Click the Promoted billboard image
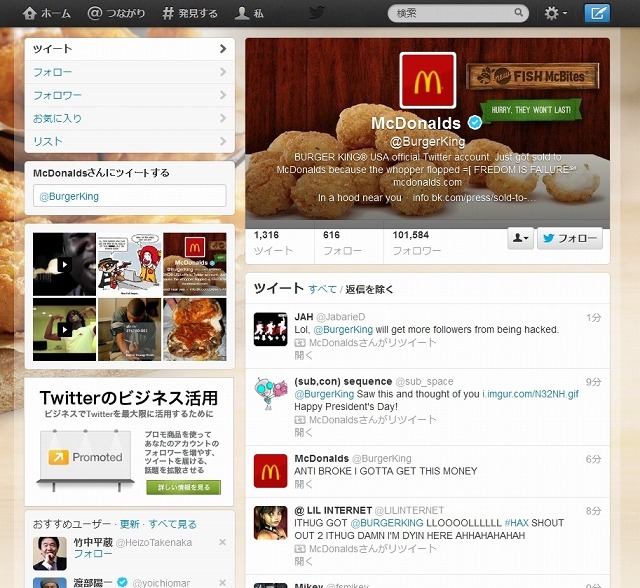The width and height of the screenshot is (640, 588). tap(85, 459)
